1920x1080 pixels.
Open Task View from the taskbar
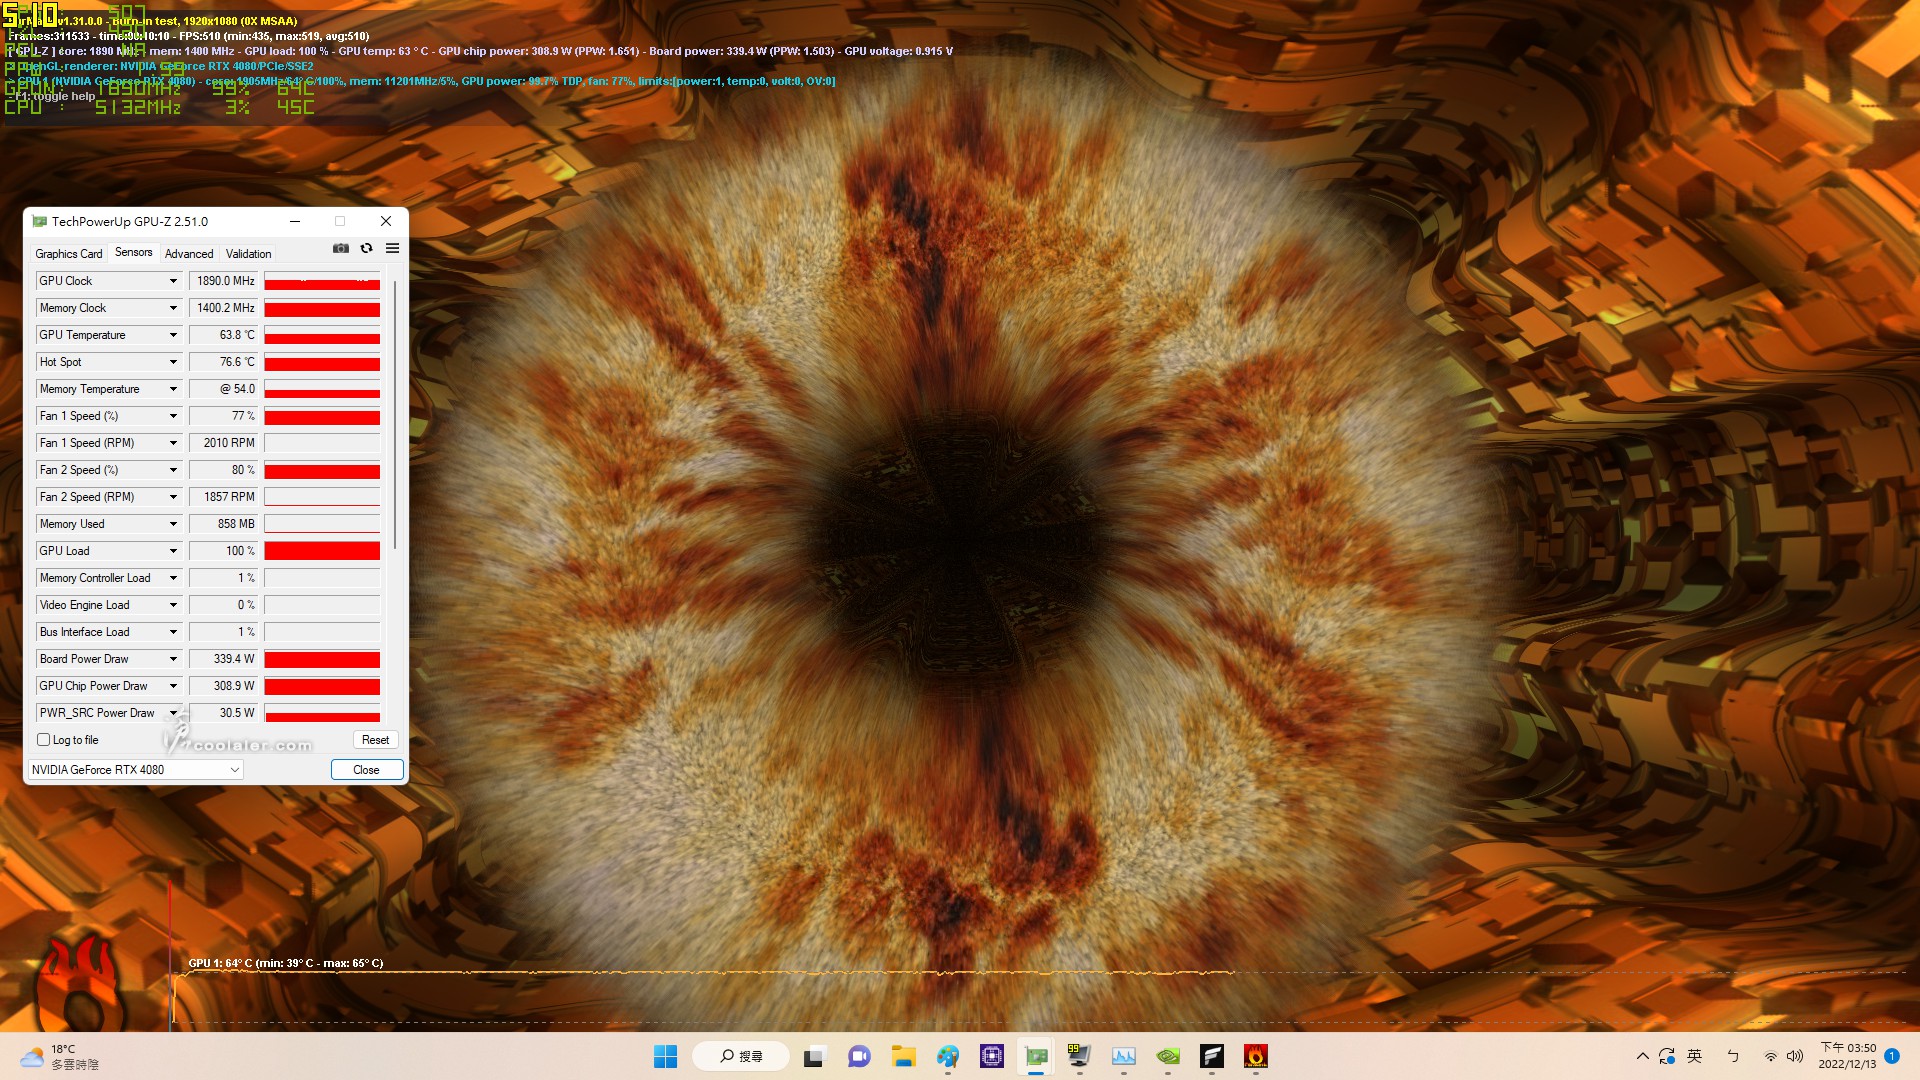815,1056
